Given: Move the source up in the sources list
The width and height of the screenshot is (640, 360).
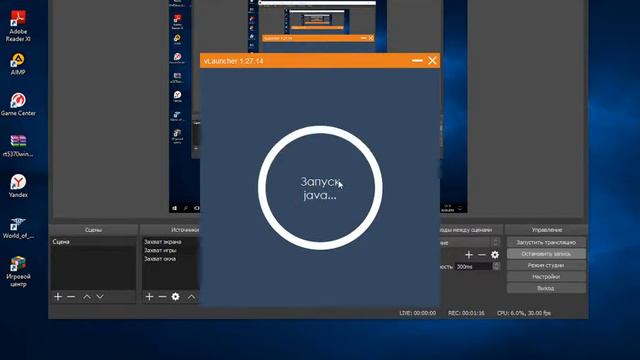Looking at the screenshot, I should tap(191, 297).
